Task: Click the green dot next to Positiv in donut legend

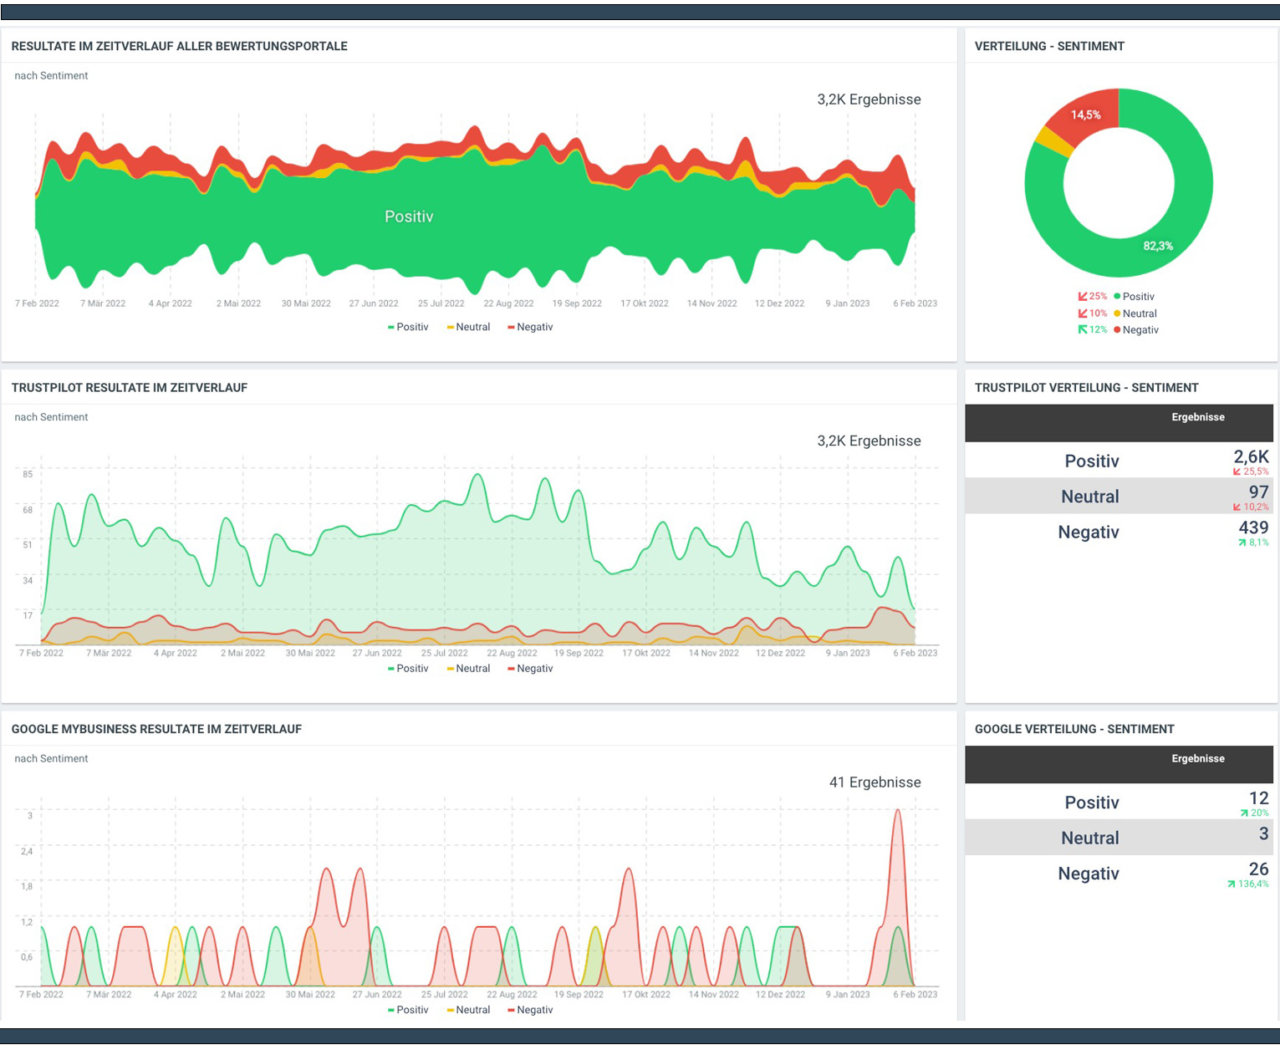Action: (1117, 296)
